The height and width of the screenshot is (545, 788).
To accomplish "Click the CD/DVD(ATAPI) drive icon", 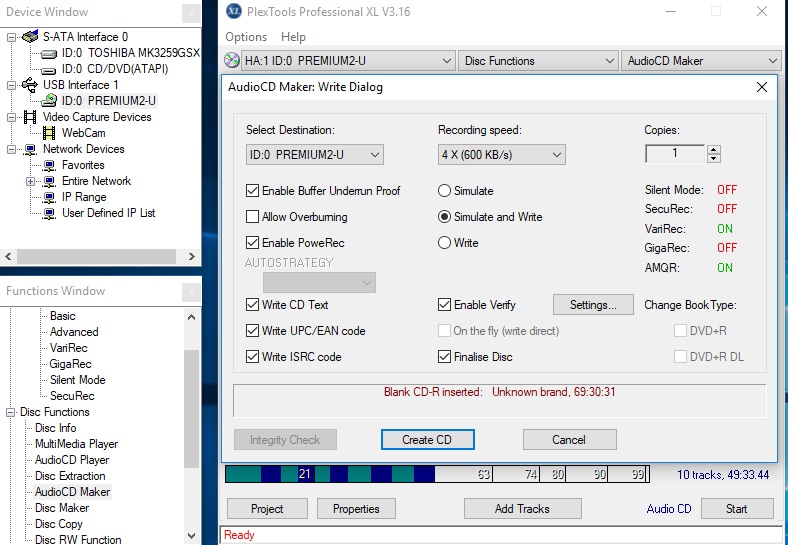I will pyautogui.click(x=49, y=69).
